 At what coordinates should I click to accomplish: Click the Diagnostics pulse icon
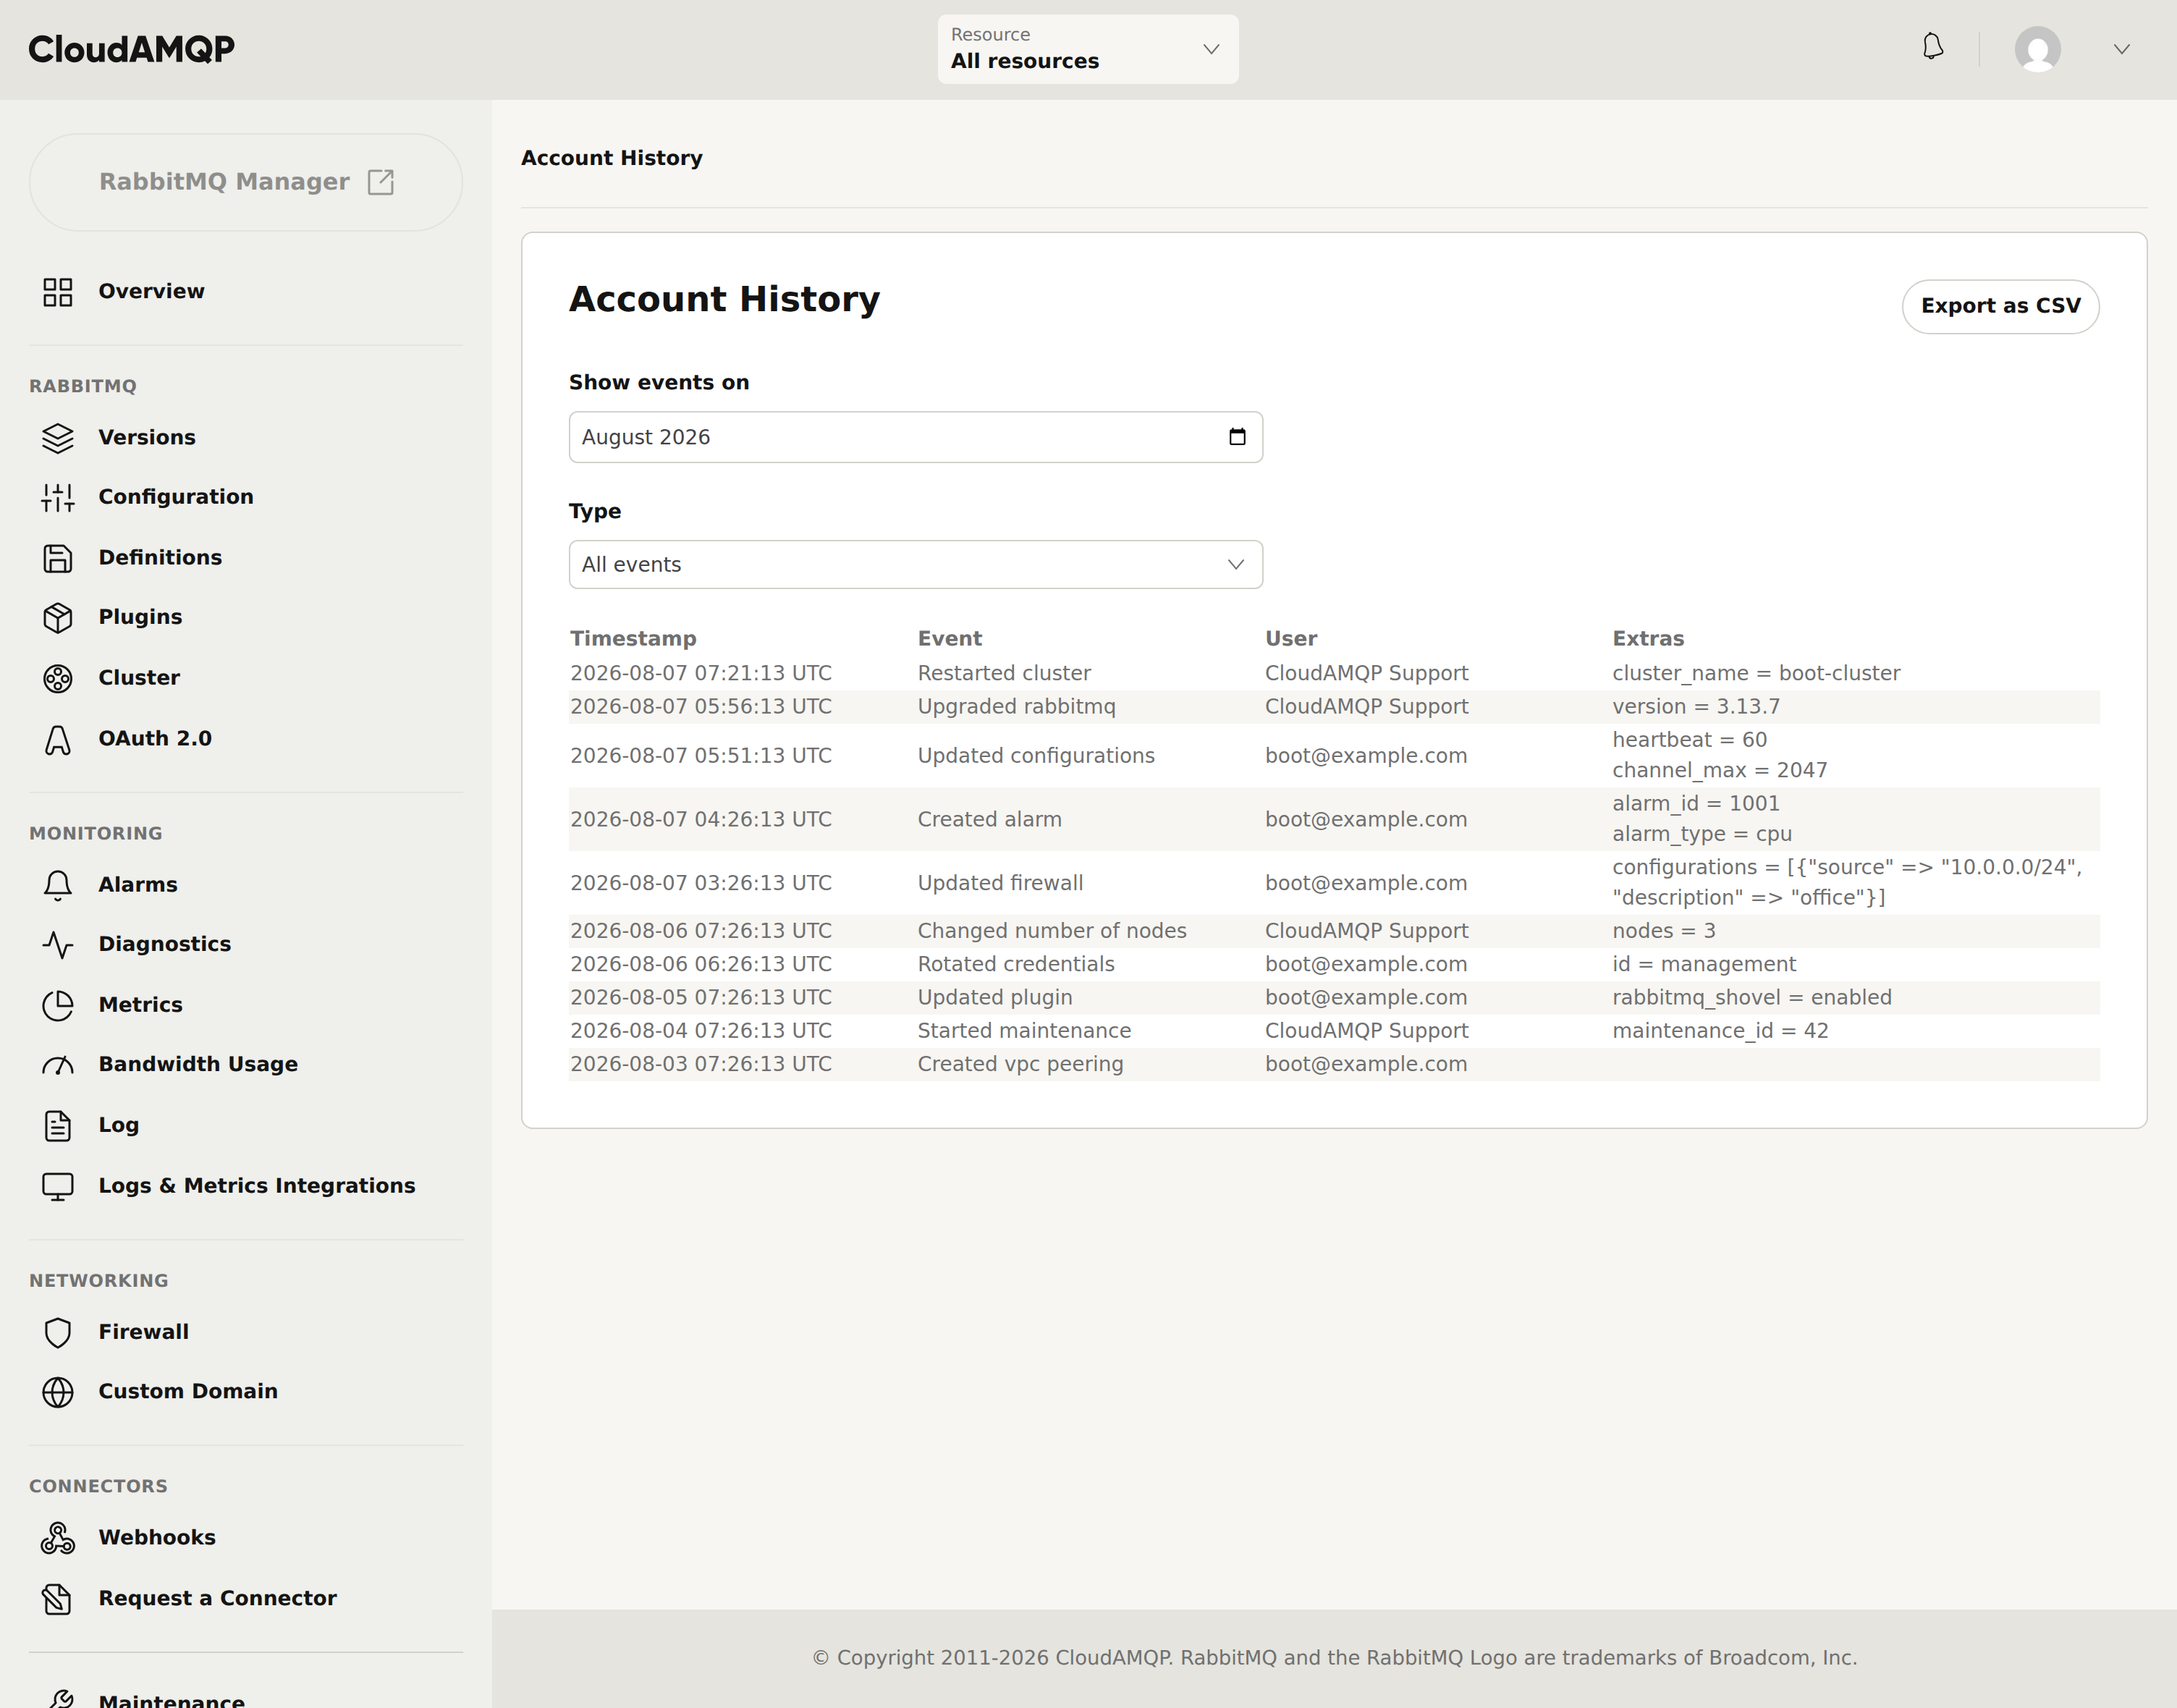pyautogui.click(x=58, y=945)
